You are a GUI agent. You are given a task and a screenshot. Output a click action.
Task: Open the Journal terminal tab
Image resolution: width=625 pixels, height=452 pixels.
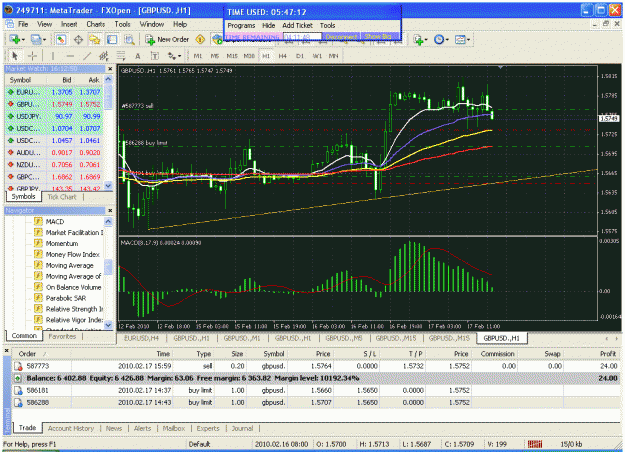[x=242, y=428]
